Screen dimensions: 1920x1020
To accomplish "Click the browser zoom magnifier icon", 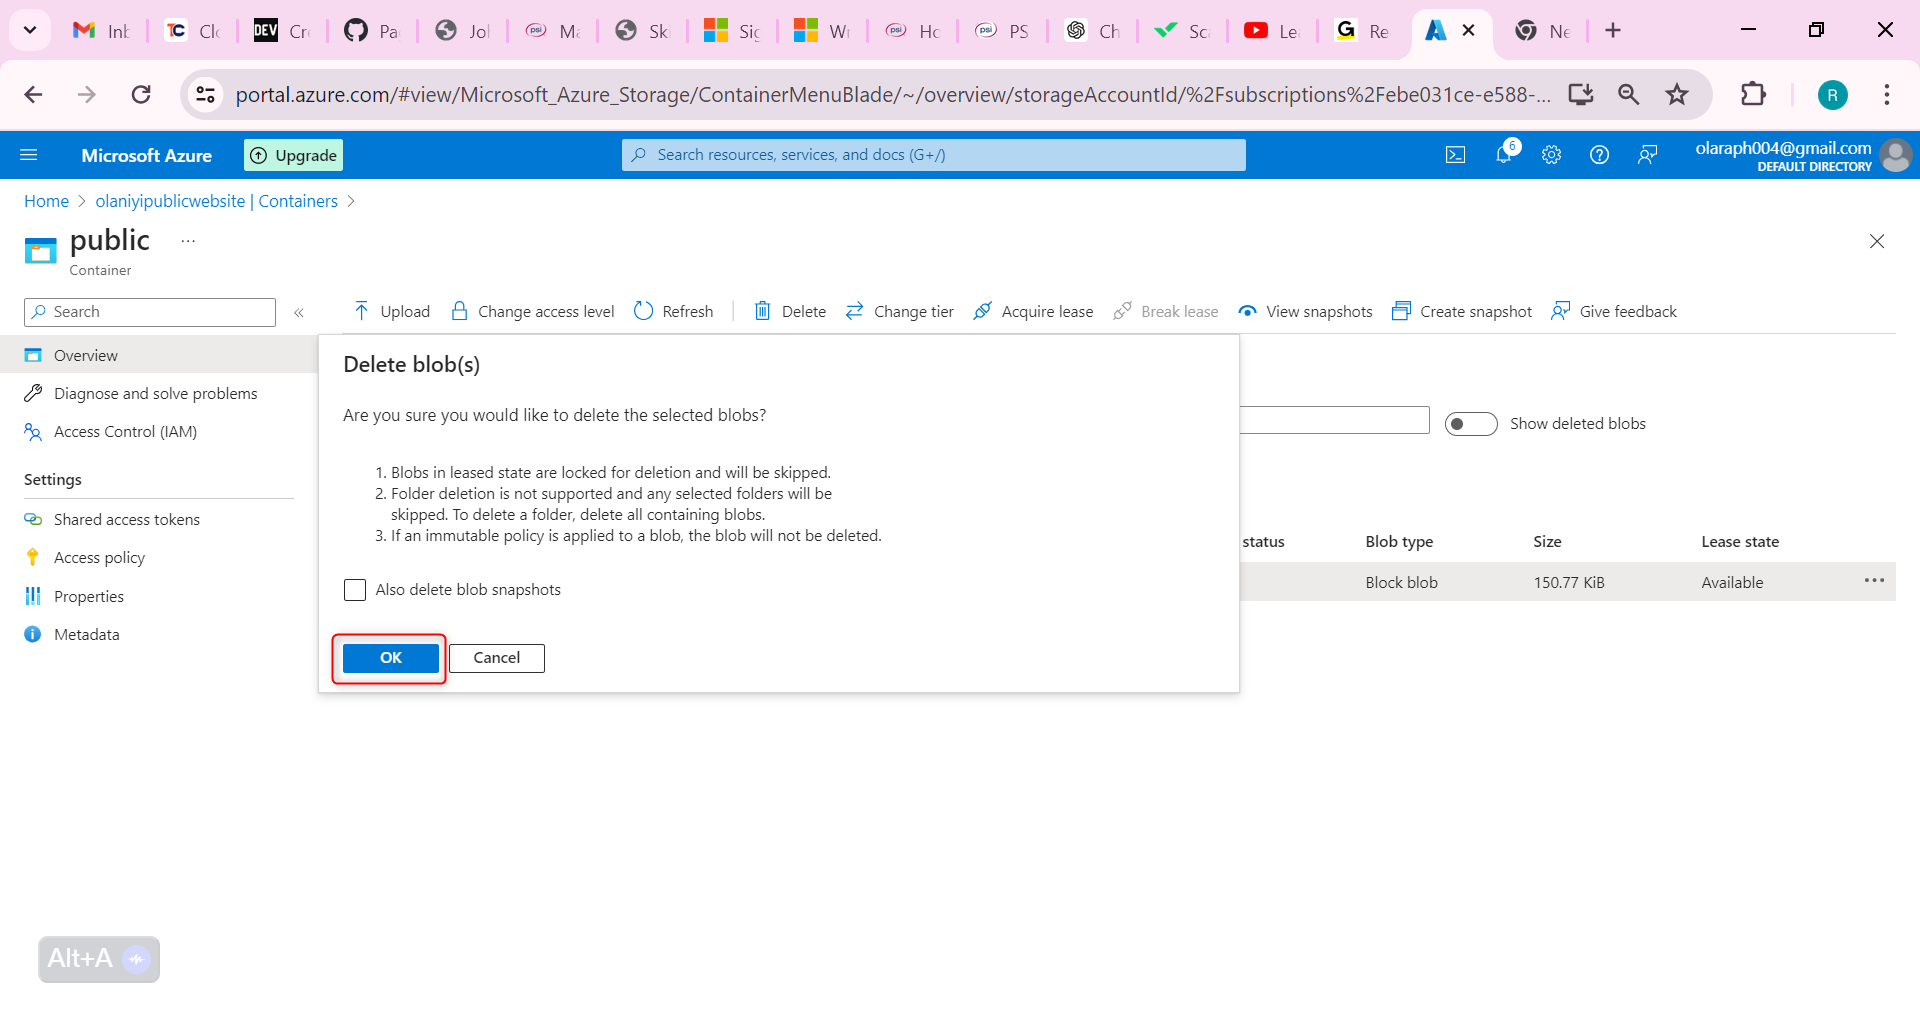I will [1629, 94].
